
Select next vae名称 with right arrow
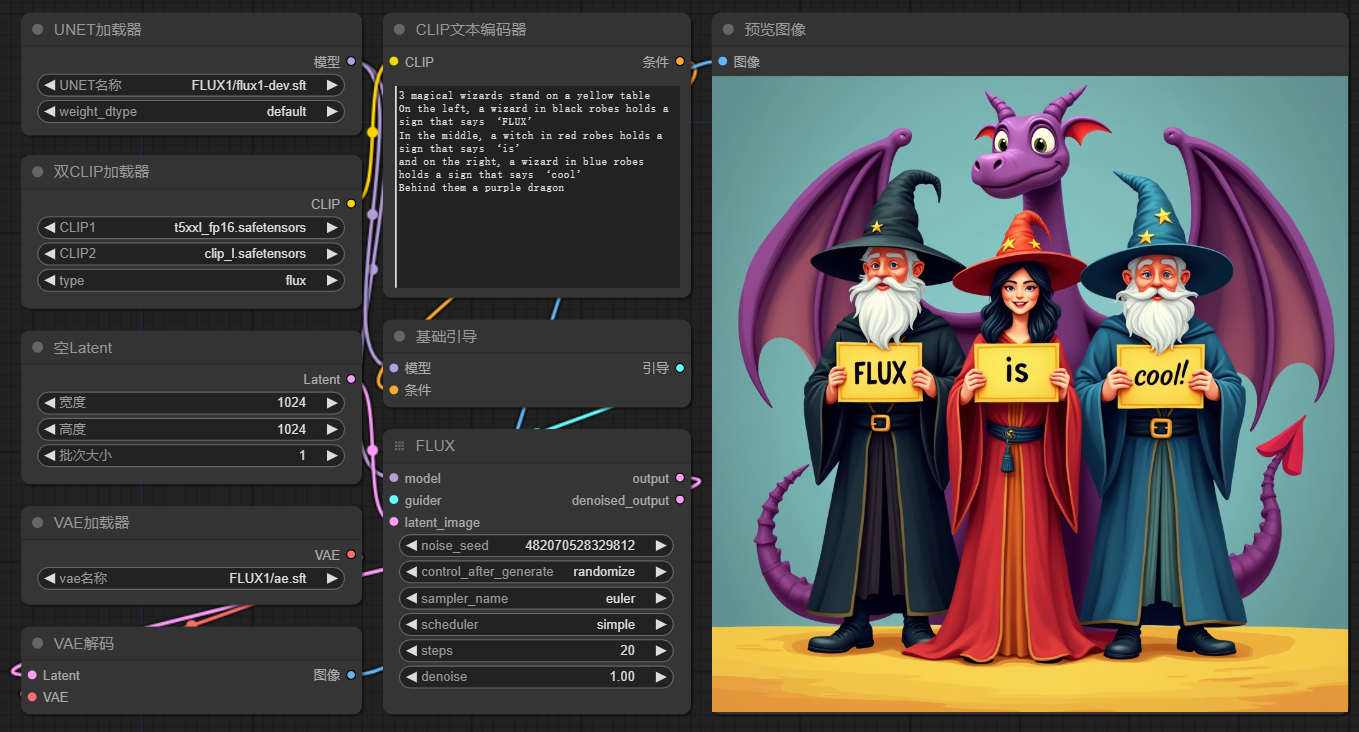(332, 579)
